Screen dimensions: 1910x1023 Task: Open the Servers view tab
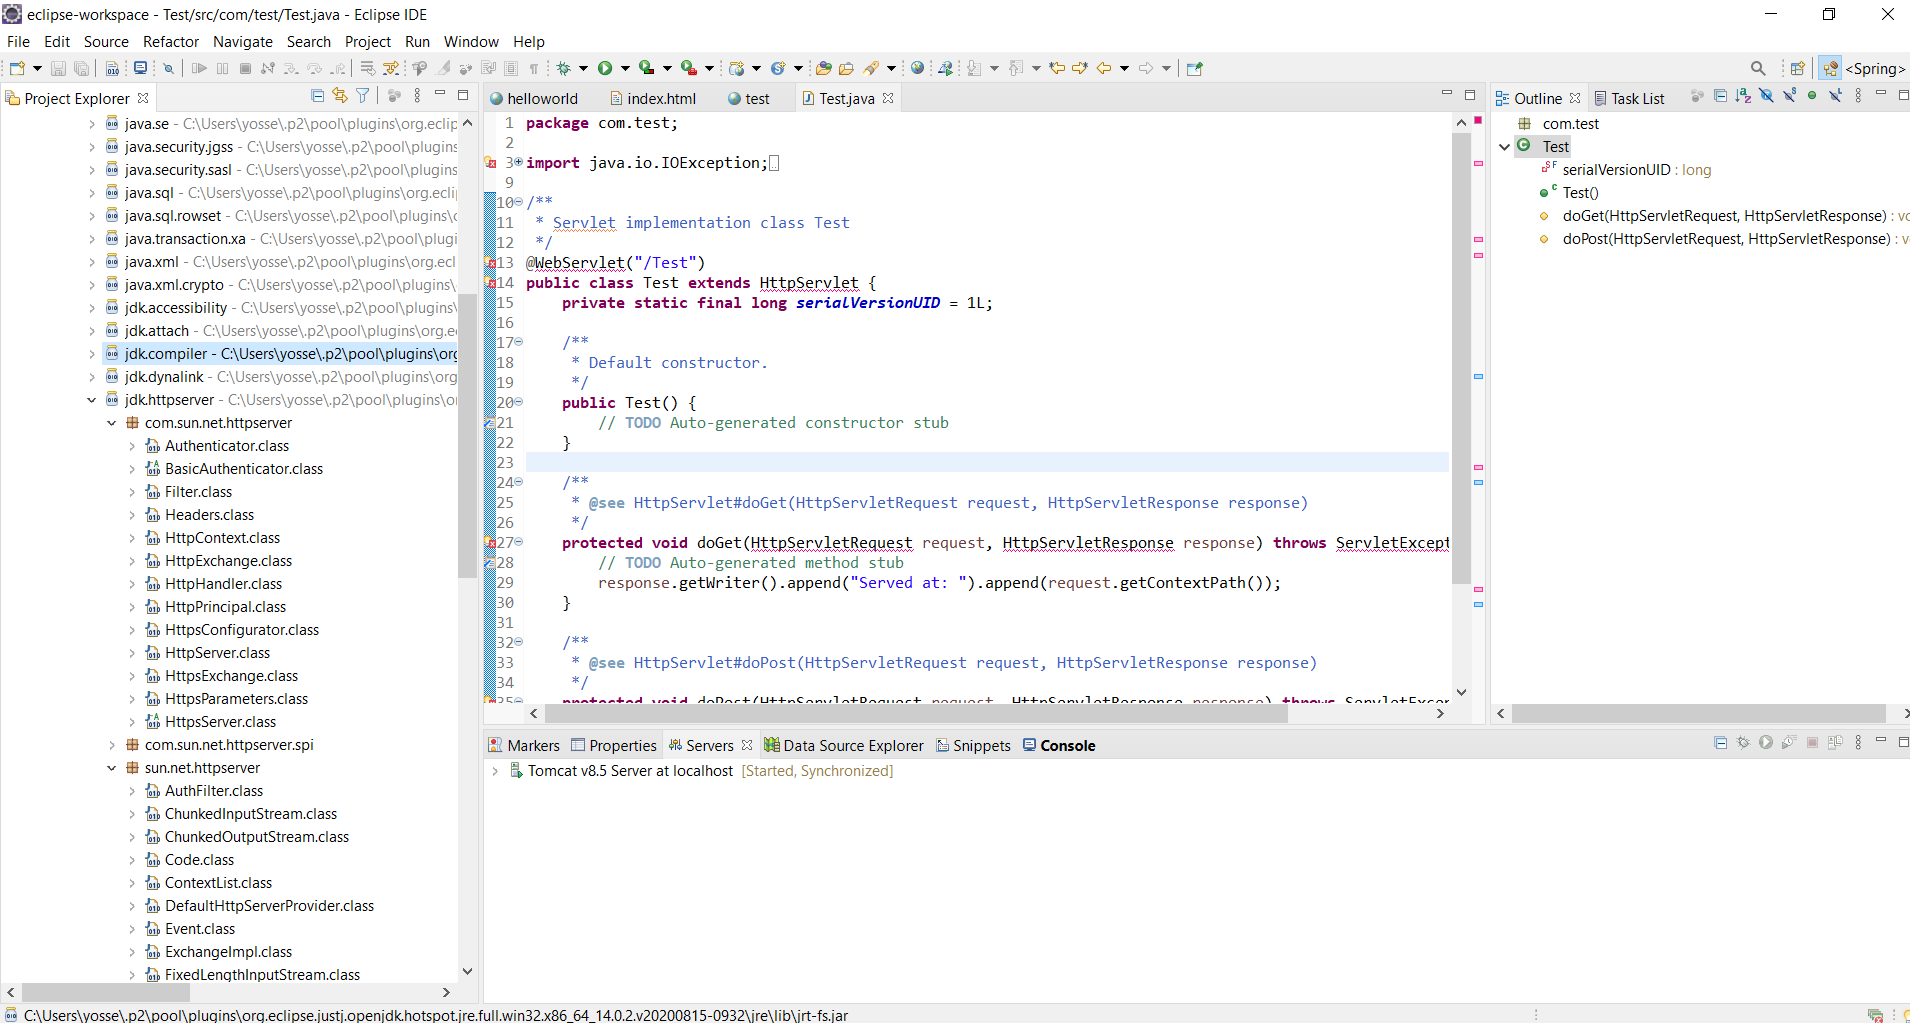click(x=704, y=744)
